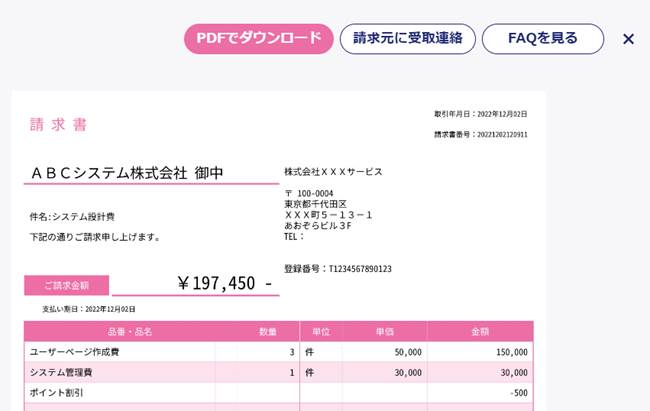Select the システム管理費 row
Screen dimensions: 650x411
(279, 372)
